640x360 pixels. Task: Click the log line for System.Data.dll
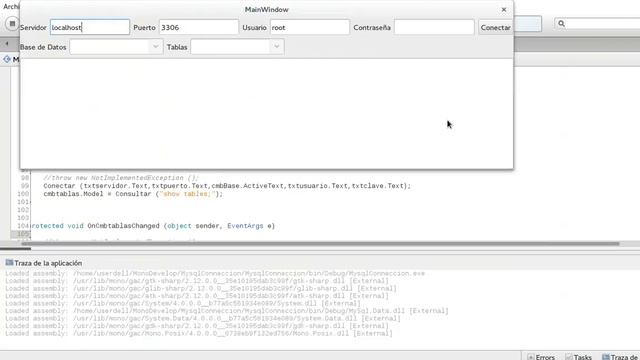coord(203,318)
